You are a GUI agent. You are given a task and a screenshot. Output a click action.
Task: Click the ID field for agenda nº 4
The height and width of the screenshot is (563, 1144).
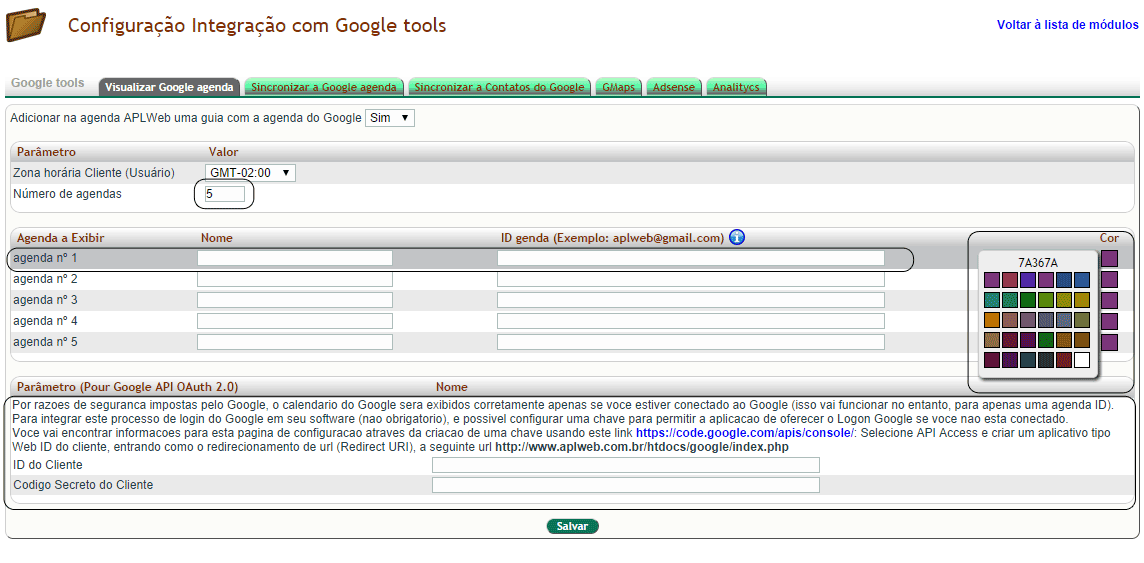click(x=691, y=321)
